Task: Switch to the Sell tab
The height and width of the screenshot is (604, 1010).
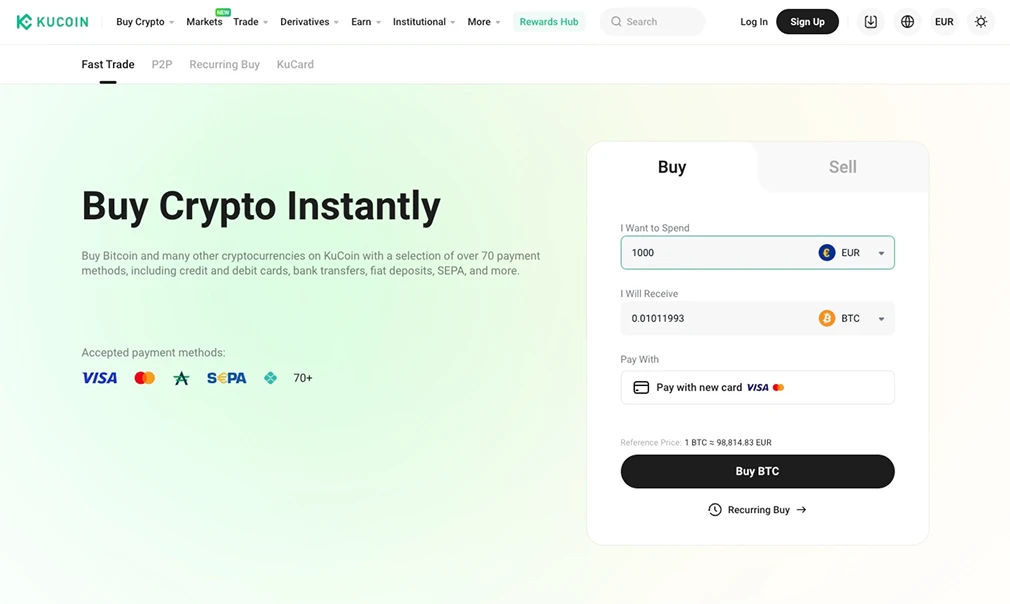Action: tap(842, 167)
